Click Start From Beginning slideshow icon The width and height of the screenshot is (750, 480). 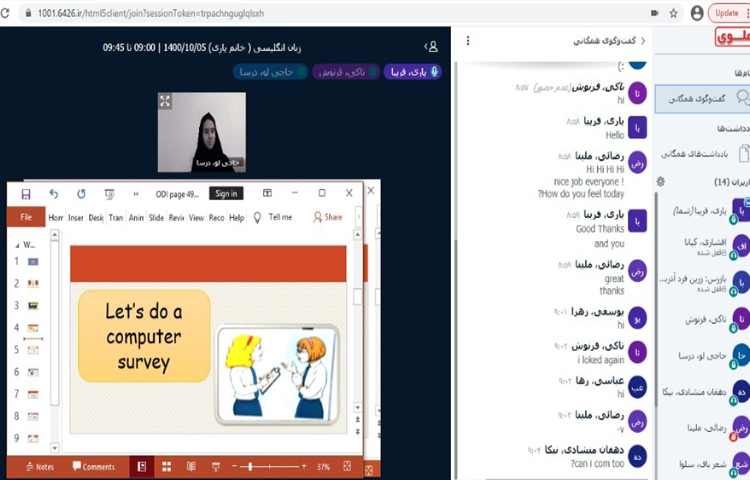click(109, 194)
